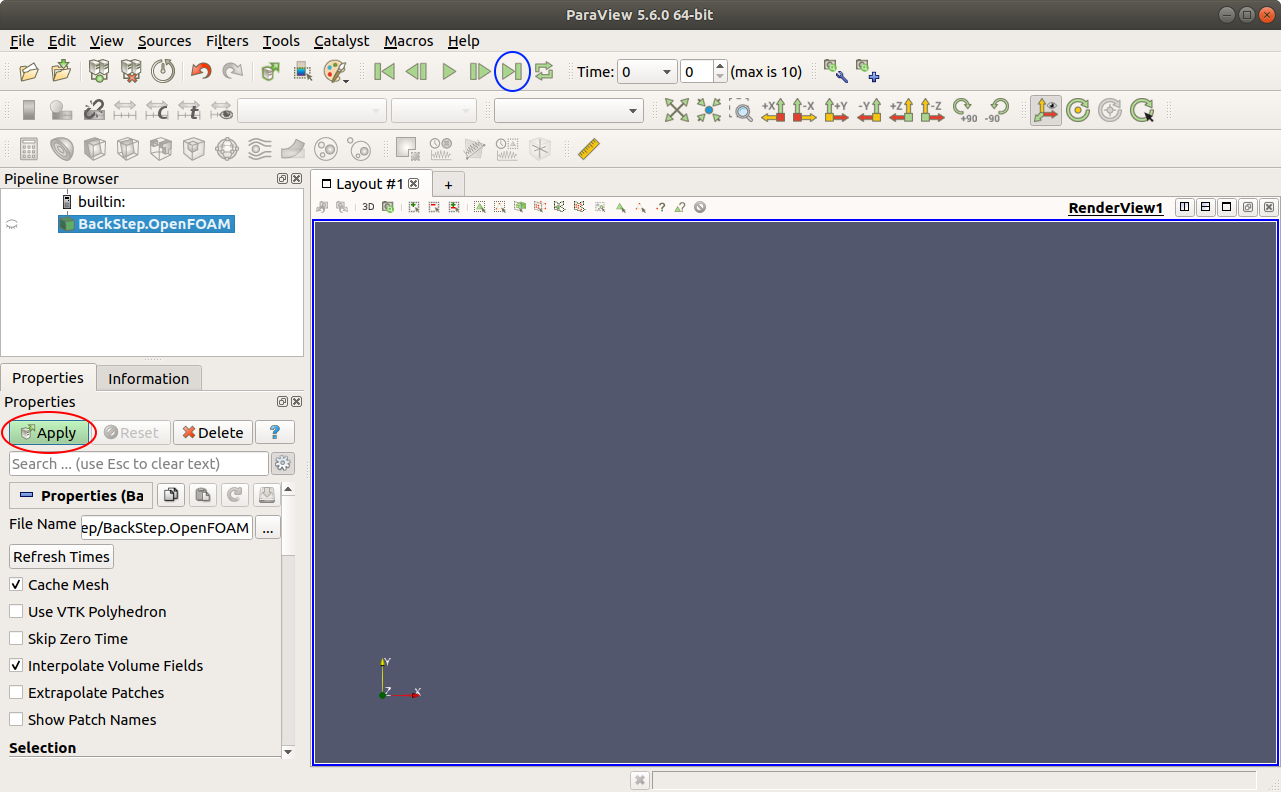The image size is (1281, 792).
Task: Advance to next frame
Action: pyautogui.click(x=480, y=72)
